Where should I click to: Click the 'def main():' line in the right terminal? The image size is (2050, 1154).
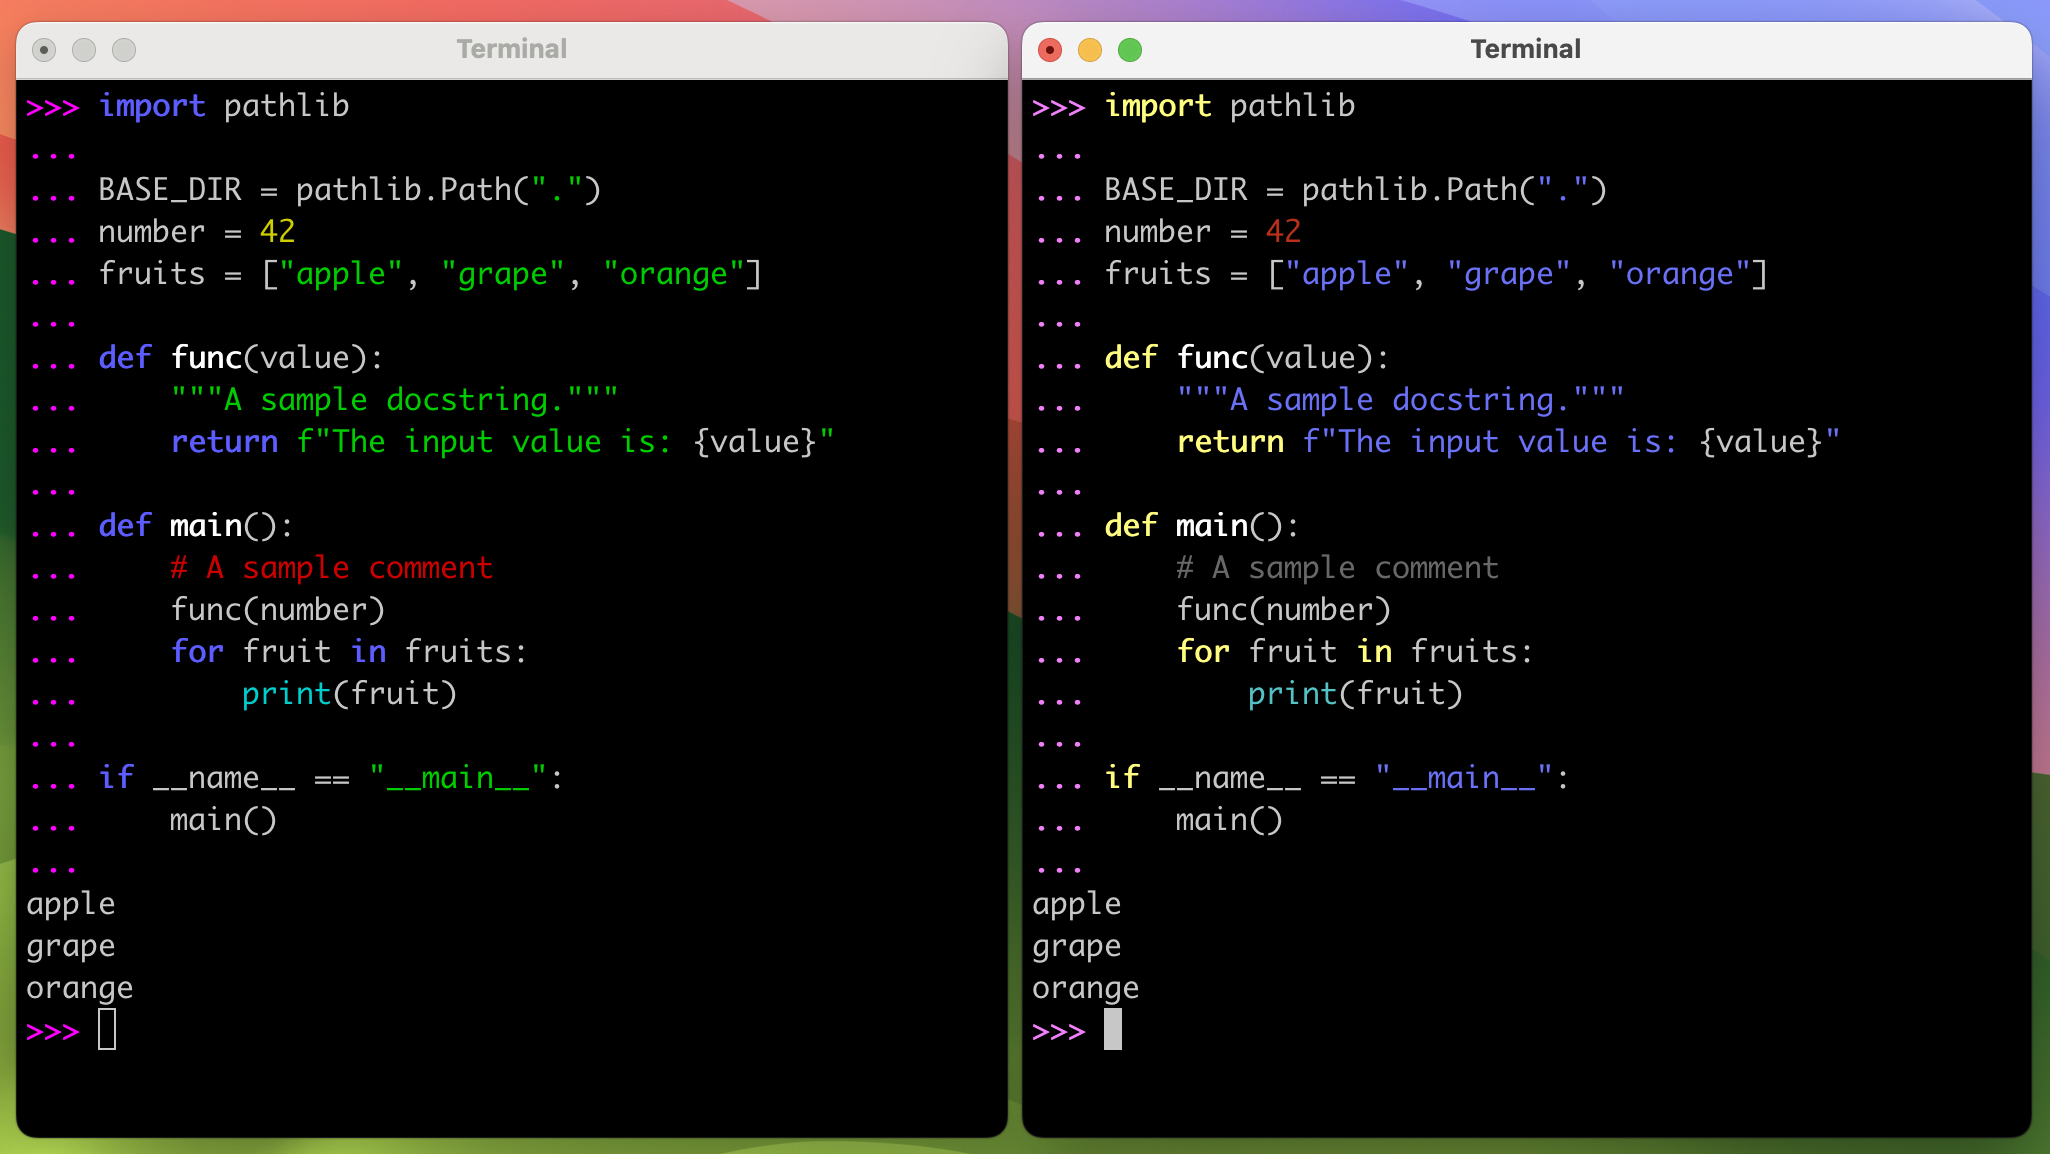click(x=1200, y=525)
